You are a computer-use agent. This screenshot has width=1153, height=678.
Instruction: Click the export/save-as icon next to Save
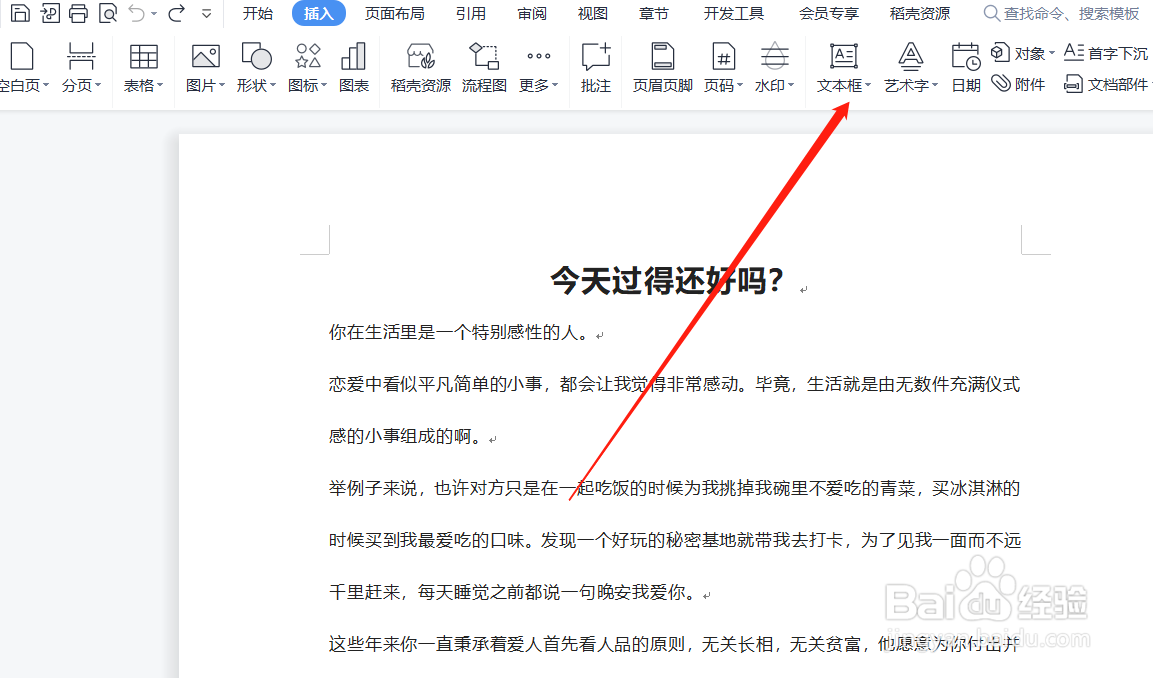click(49, 13)
